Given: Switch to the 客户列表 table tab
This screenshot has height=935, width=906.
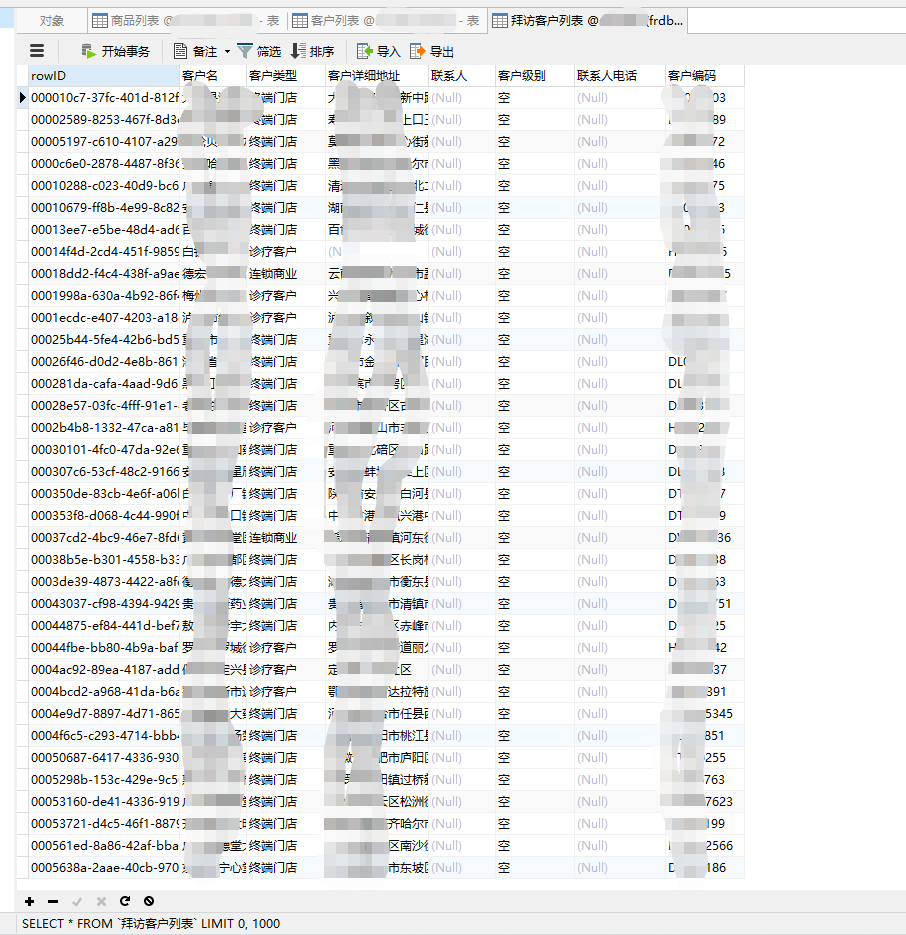Looking at the screenshot, I should [x=385, y=20].
